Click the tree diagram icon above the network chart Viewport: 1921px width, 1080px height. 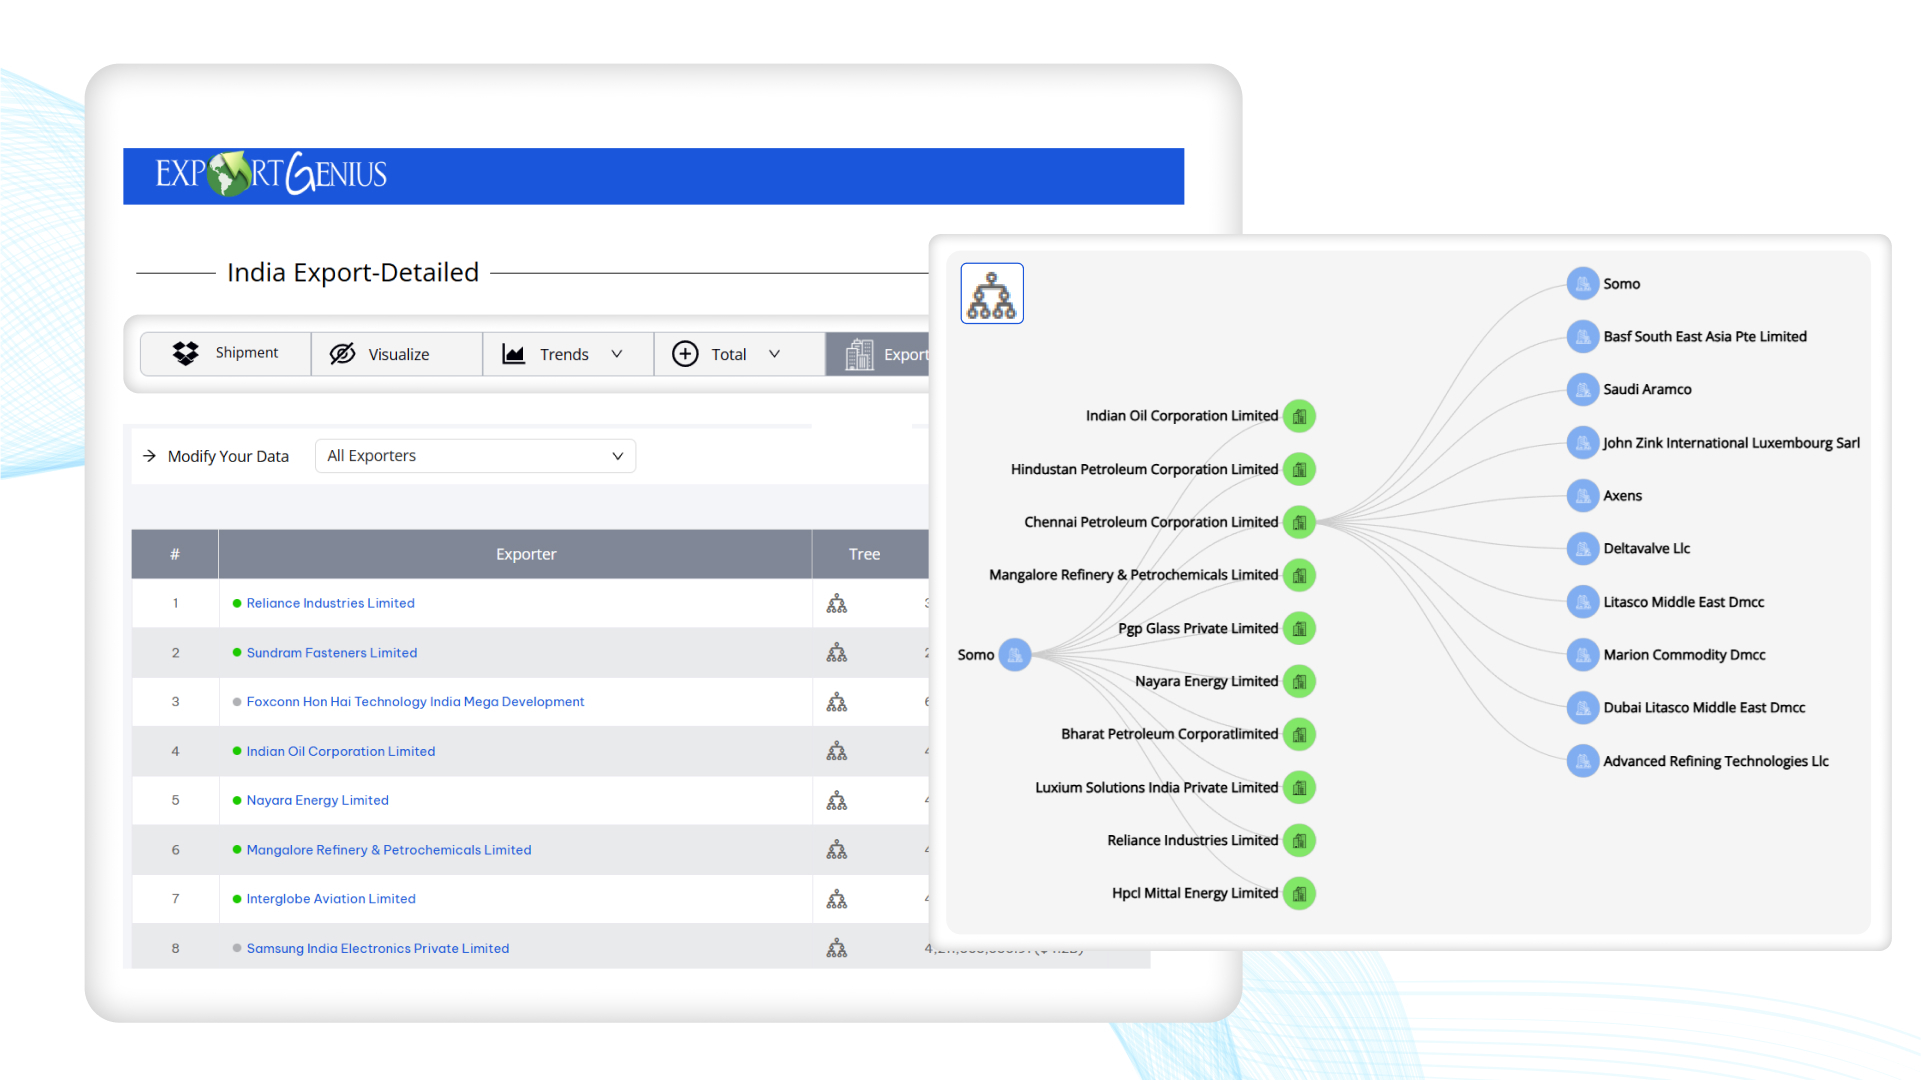[991, 292]
